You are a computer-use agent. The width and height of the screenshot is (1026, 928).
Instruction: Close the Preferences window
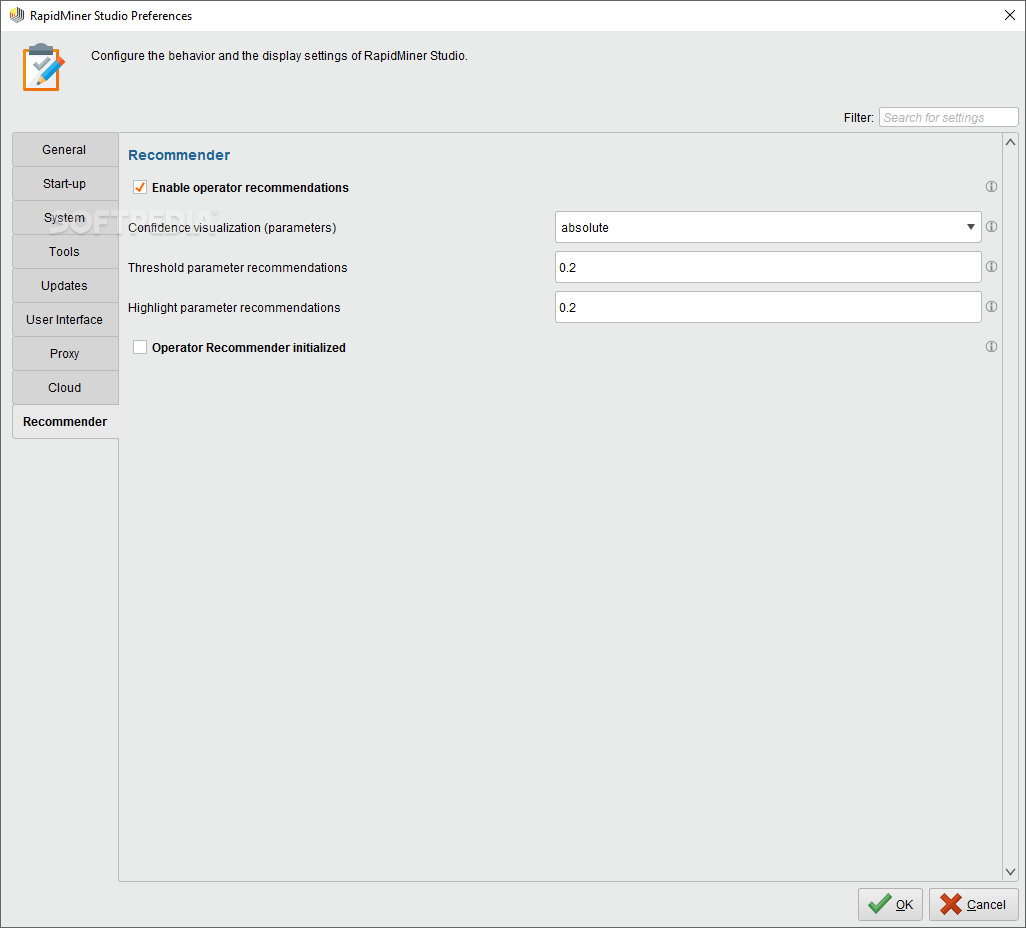[1010, 15]
